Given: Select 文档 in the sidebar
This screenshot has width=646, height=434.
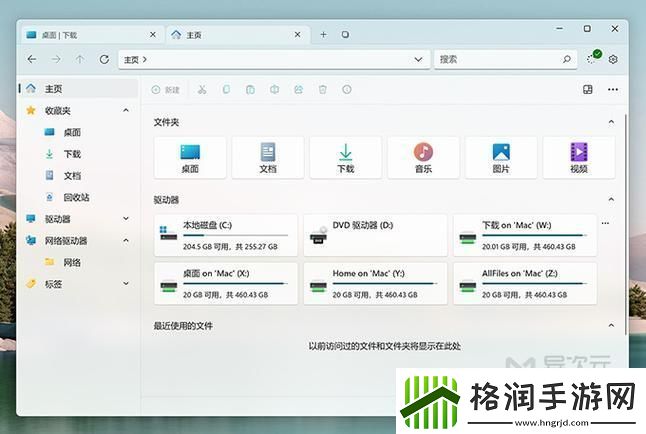Looking at the screenshot, I should point(79,176).
